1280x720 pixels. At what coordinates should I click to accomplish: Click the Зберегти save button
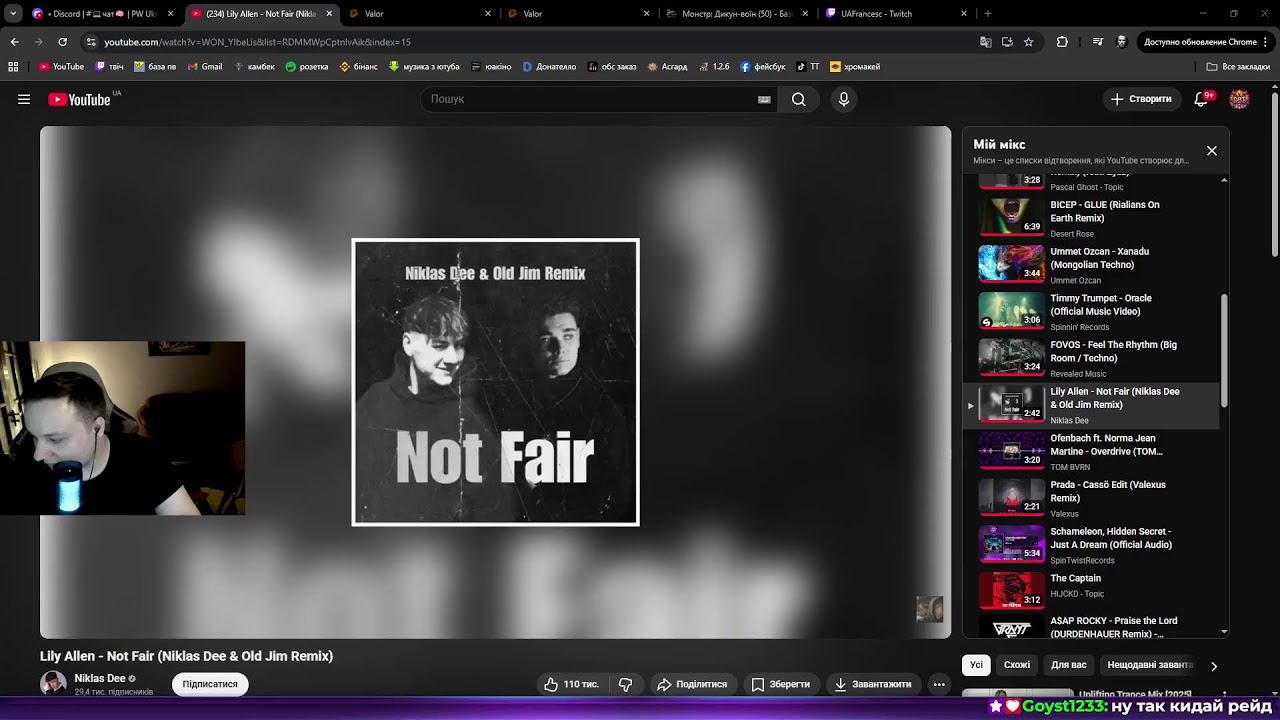781,684
